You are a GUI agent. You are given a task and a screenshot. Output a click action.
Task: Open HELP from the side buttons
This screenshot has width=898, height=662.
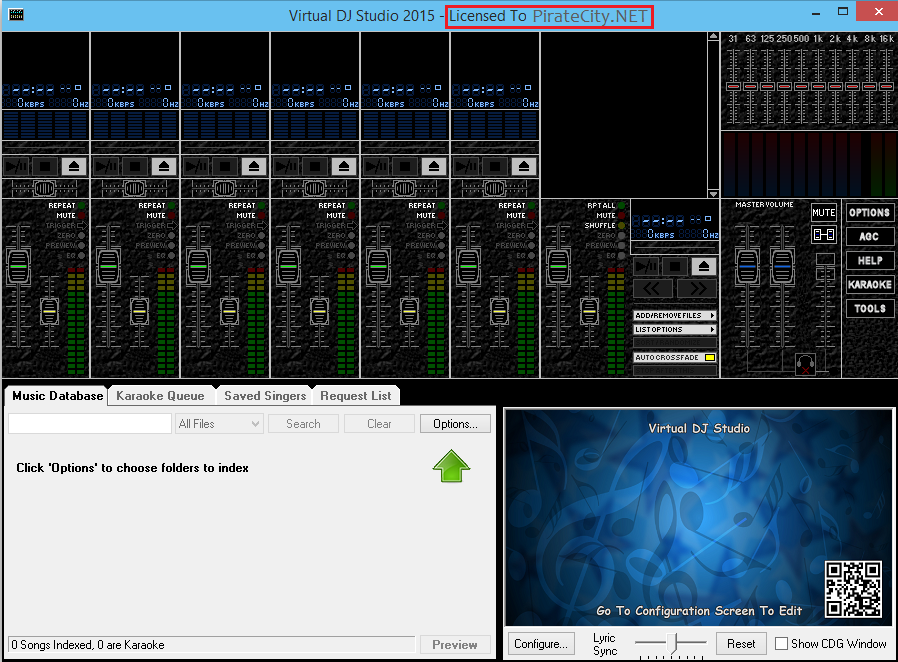pyautogui.click(x=869, y=261)
